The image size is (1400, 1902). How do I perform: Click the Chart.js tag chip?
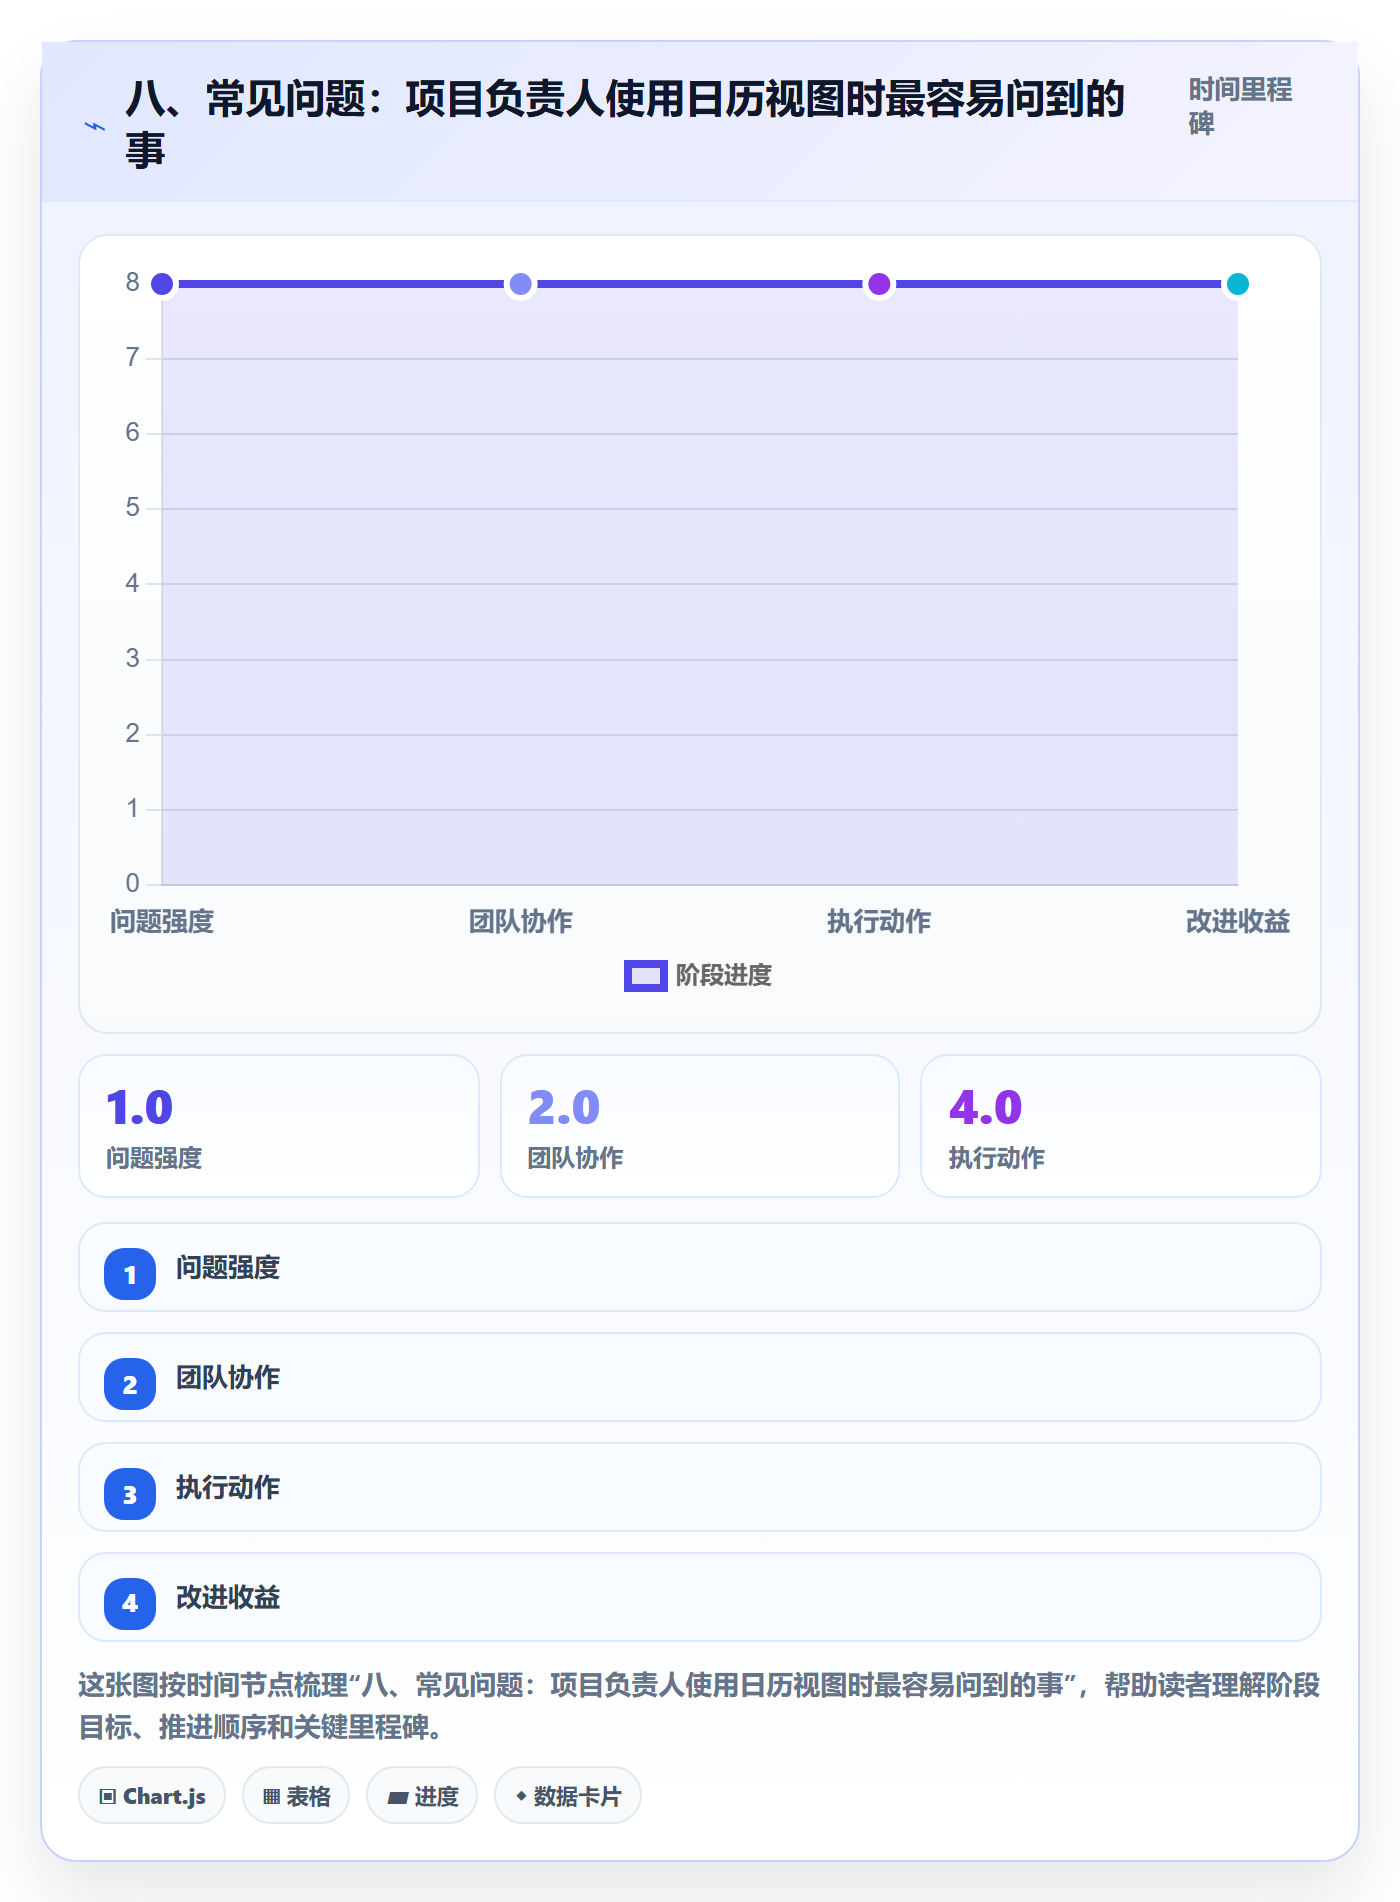click(152, 1796)
